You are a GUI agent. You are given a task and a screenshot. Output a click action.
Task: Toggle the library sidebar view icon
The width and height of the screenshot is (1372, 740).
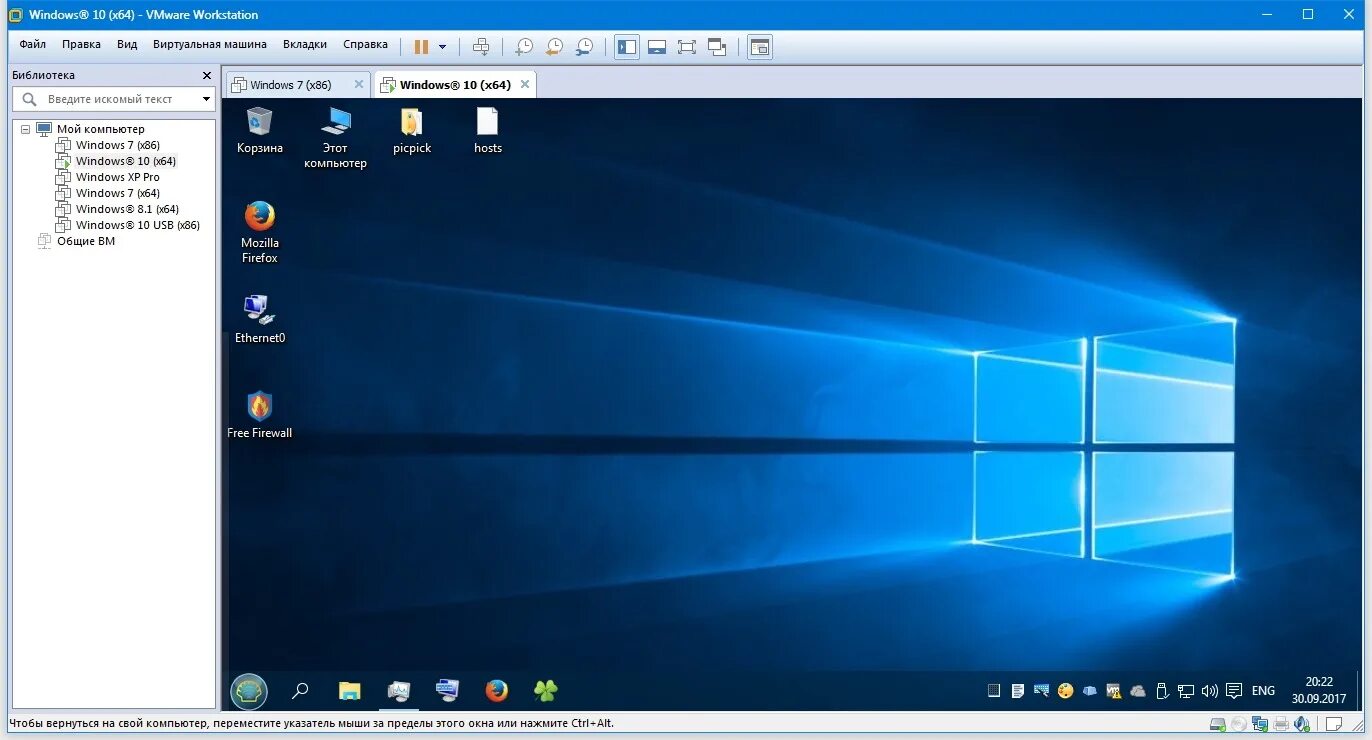pos(627,46)
